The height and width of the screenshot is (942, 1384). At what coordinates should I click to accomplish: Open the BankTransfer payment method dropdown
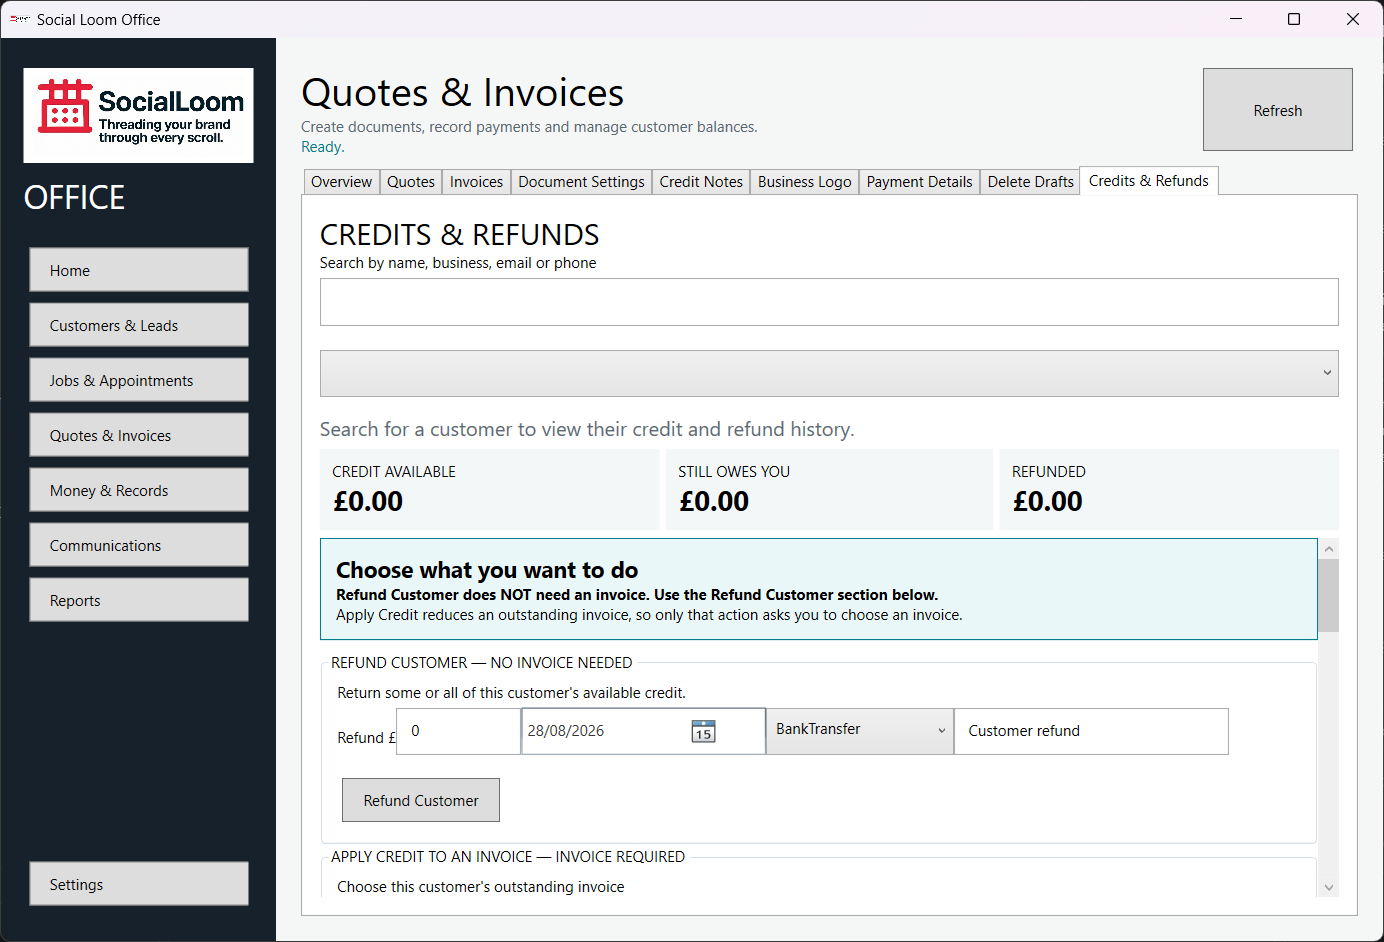point(859,731)
